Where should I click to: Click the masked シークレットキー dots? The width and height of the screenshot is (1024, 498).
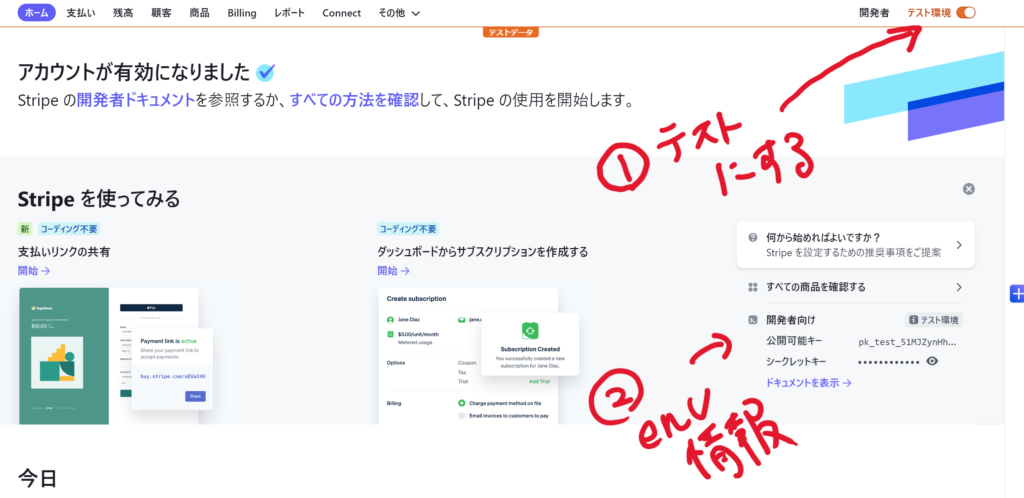coord(888,362)
